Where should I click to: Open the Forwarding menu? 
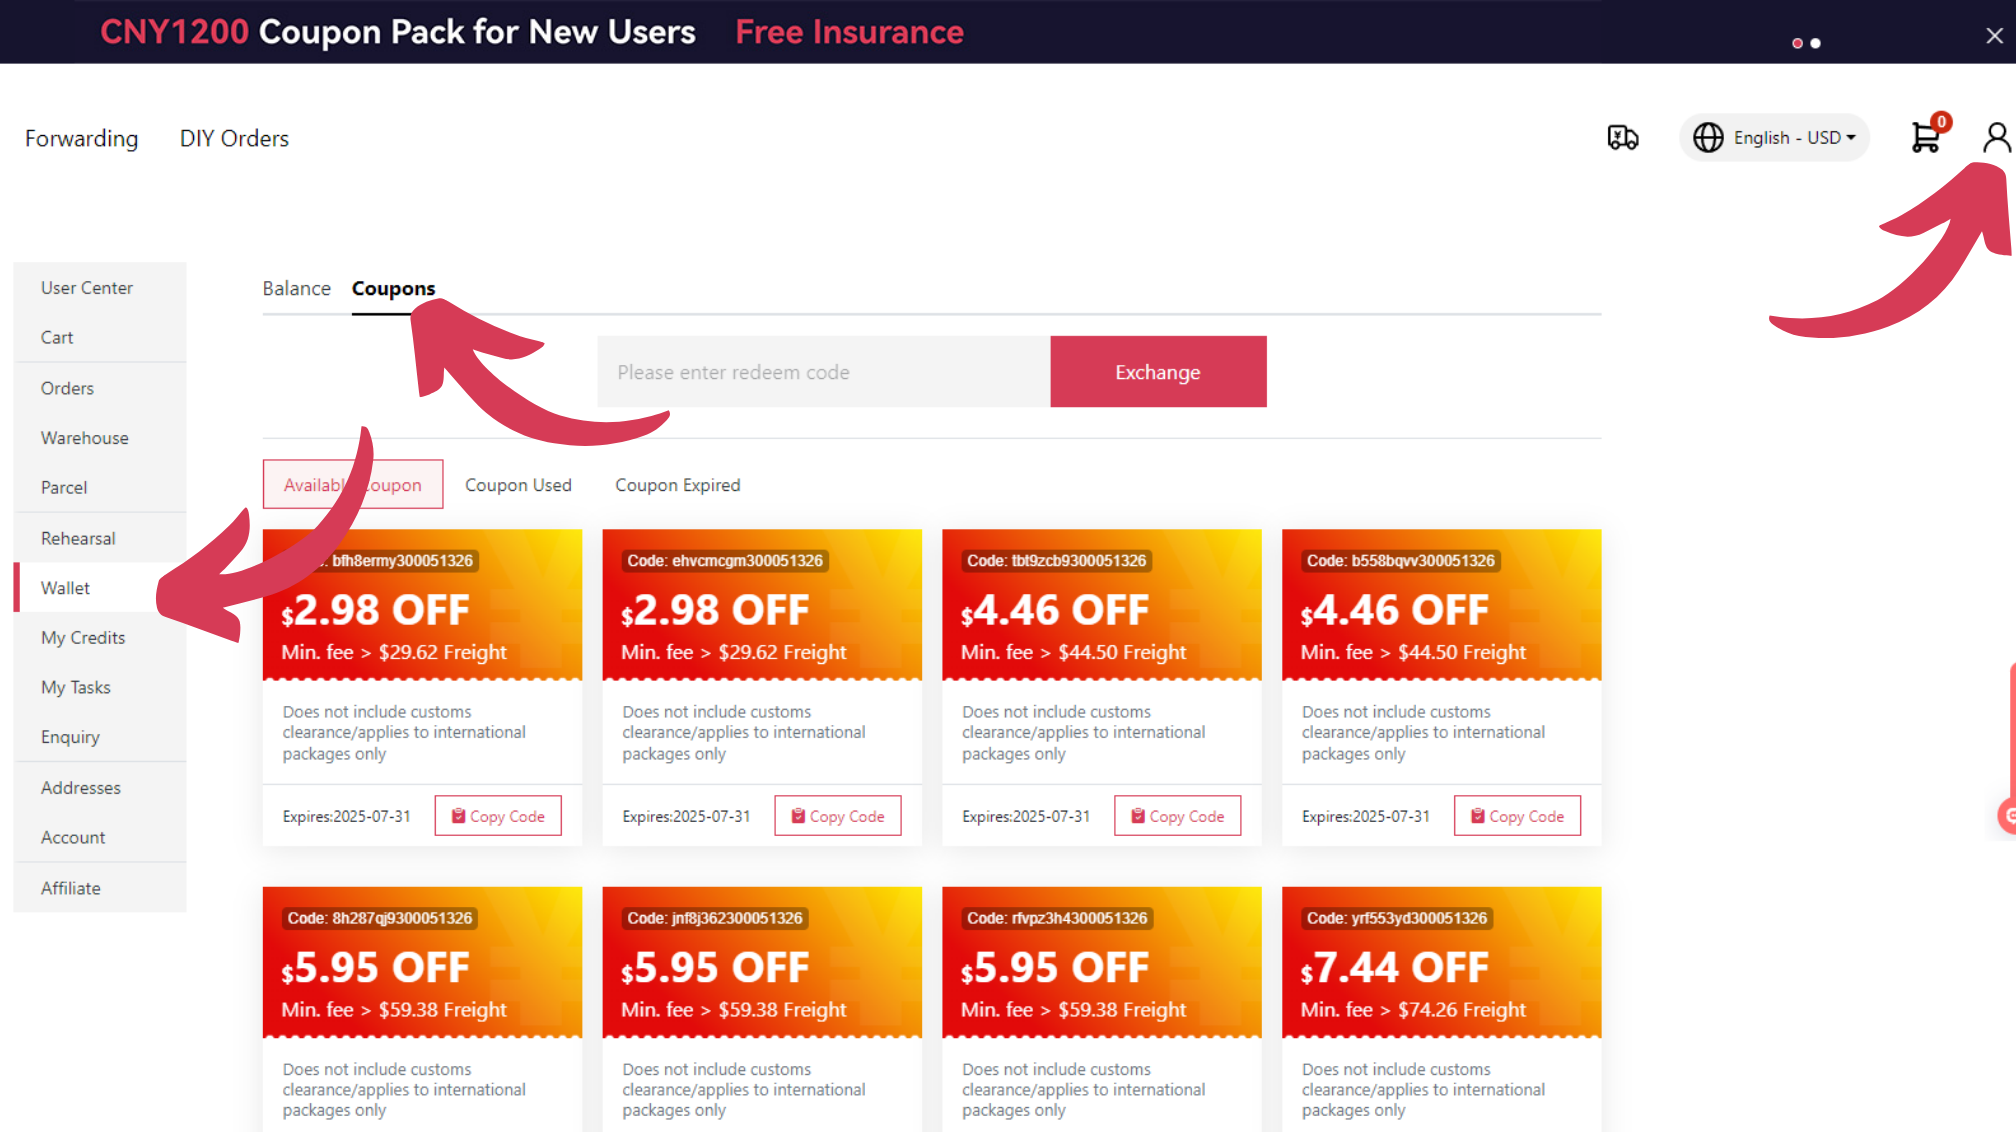(82, 138)
